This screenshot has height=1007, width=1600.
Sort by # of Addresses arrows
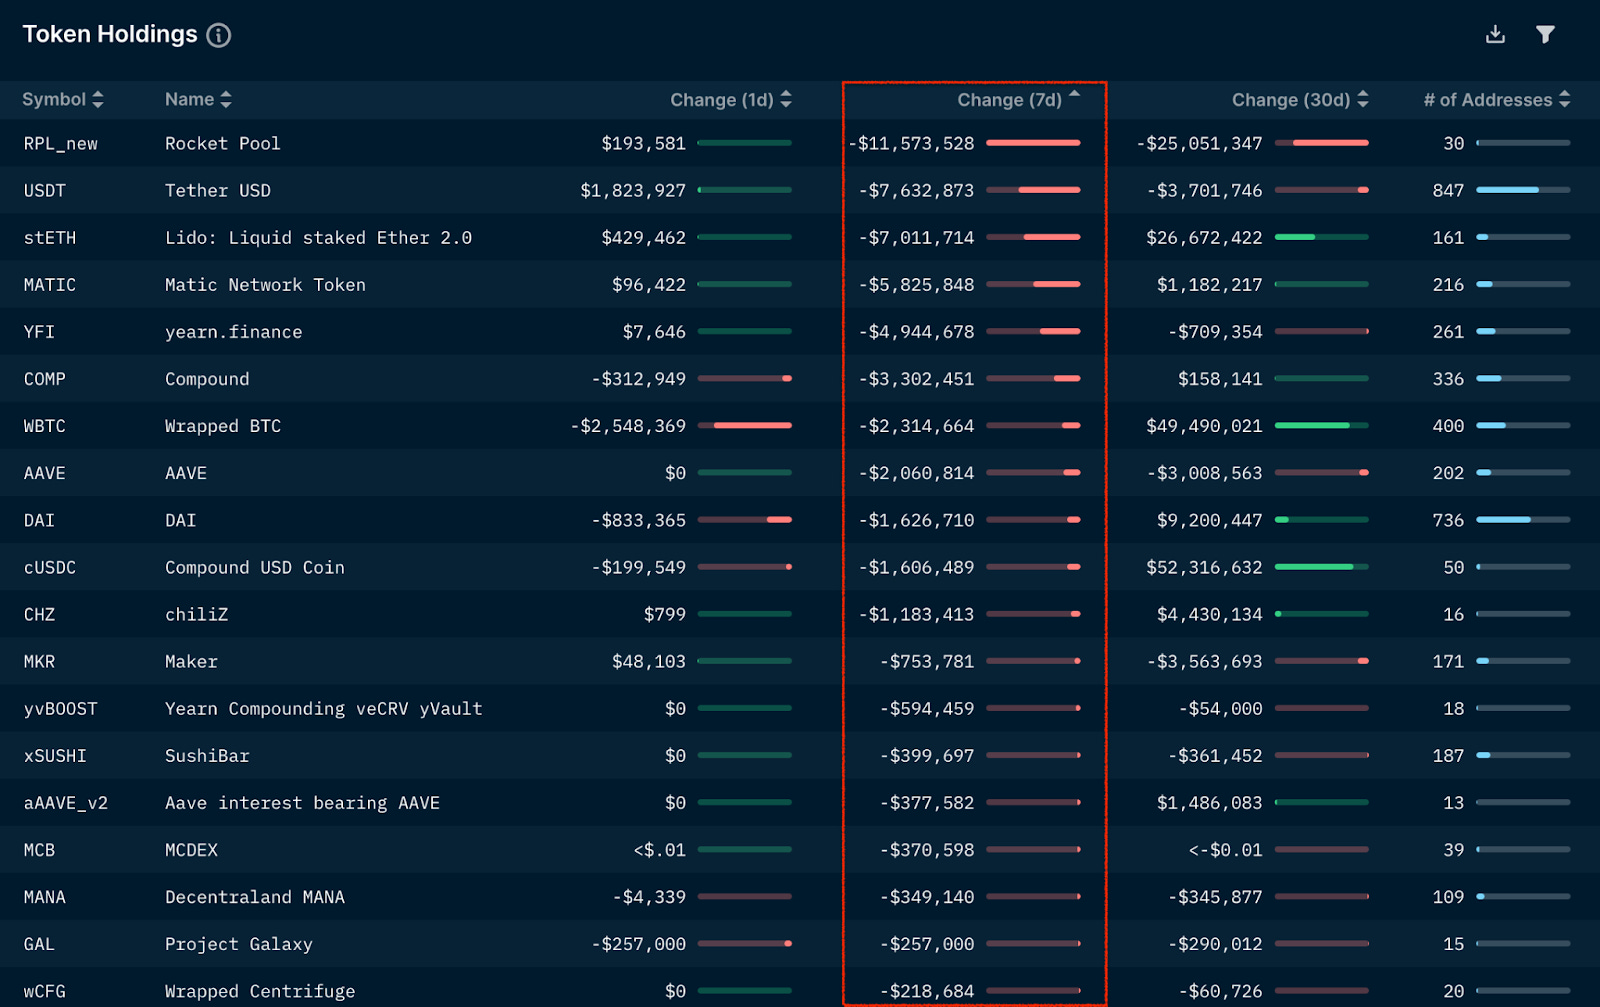click(x=1565, y=99)
